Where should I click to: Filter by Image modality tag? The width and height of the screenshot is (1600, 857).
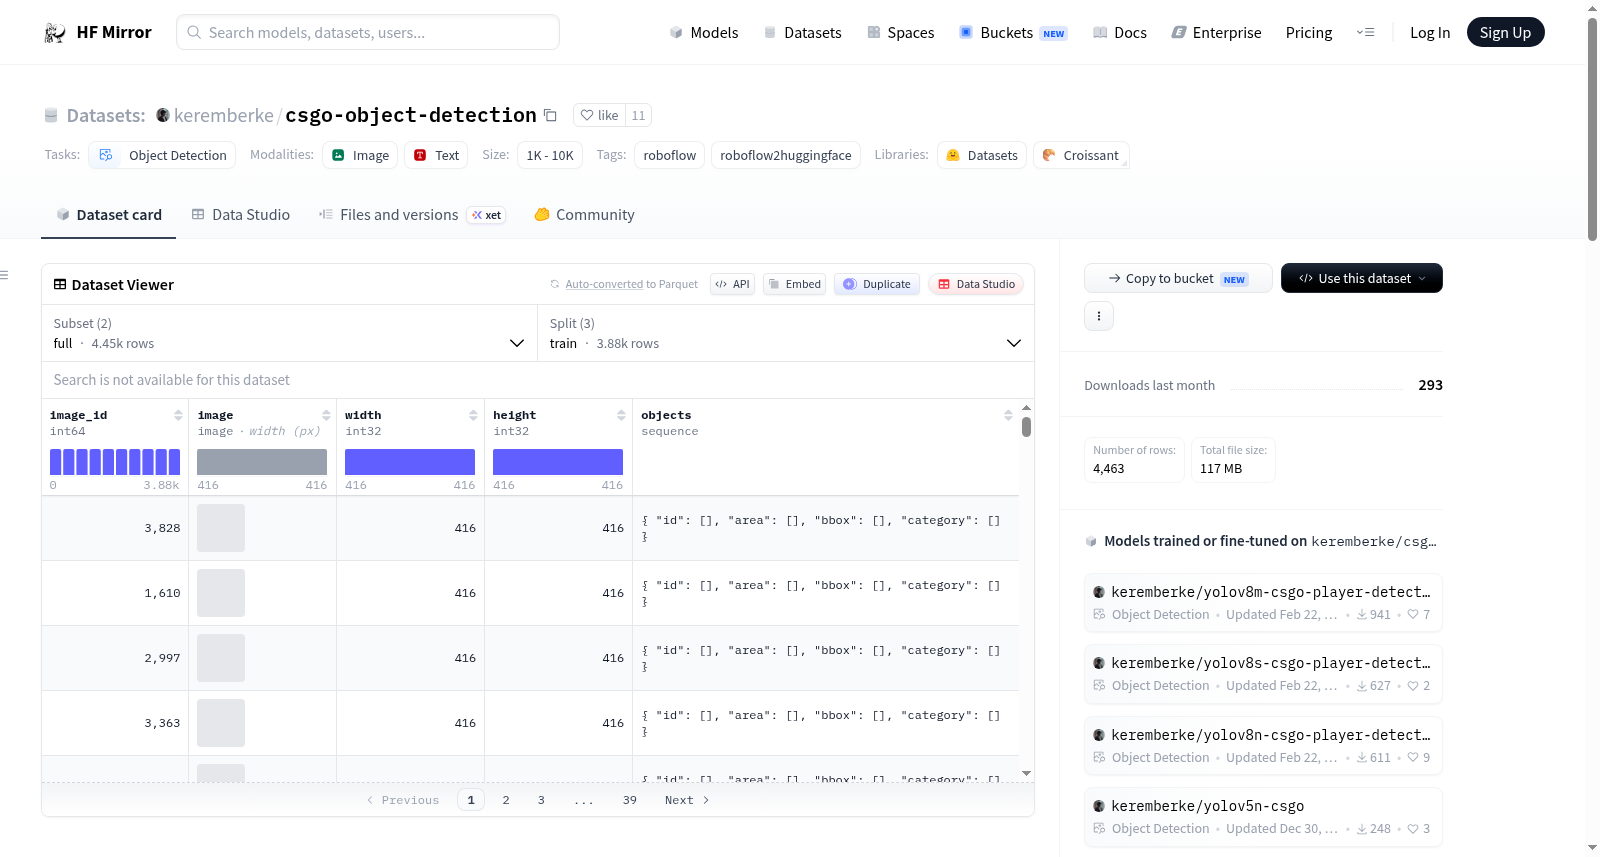coord(360,155)
